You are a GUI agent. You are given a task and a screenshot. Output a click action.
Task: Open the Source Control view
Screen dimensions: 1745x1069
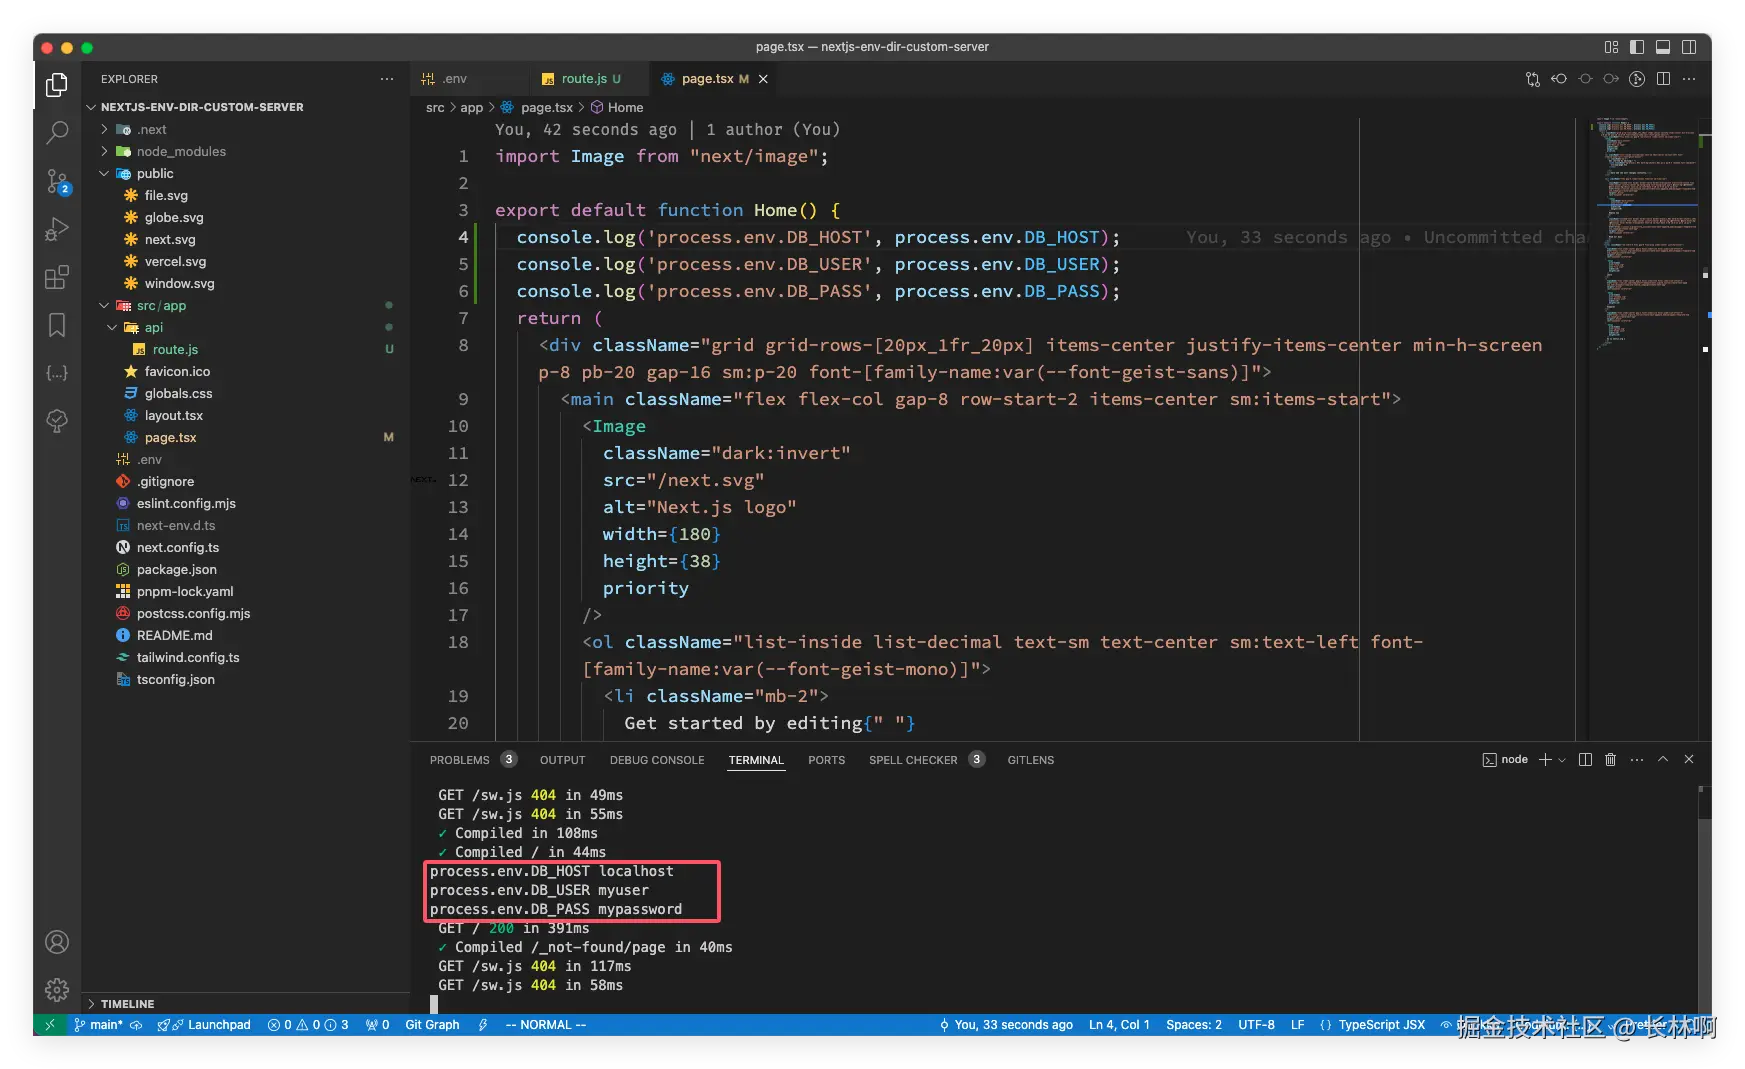57,181
